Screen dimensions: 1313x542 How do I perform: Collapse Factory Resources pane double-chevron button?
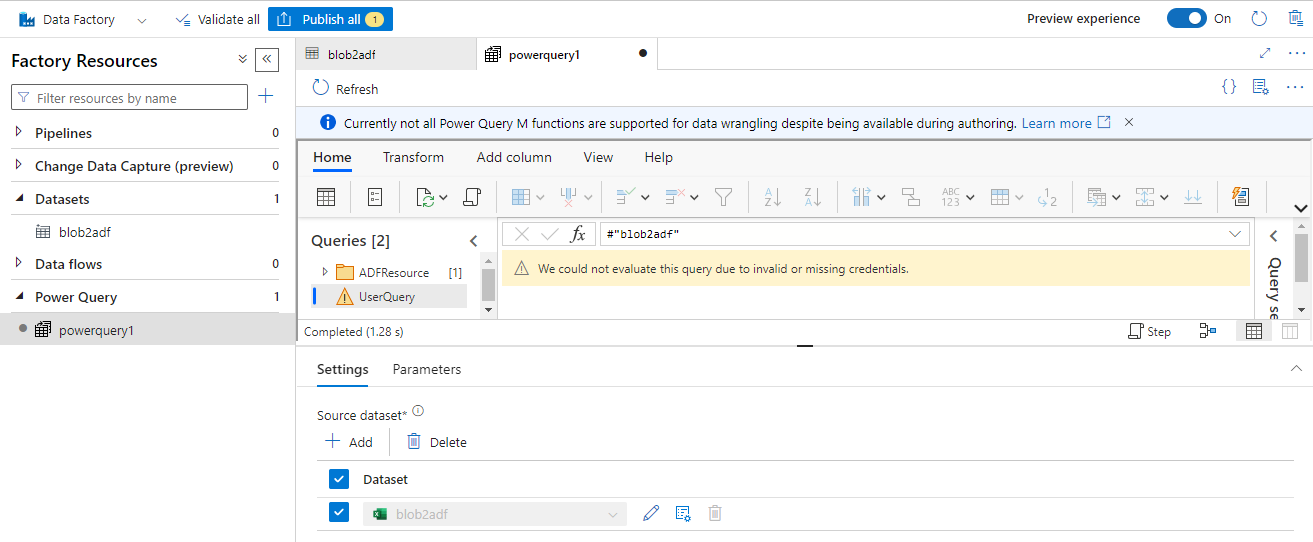pyautogui.click(x=267, y=60)
